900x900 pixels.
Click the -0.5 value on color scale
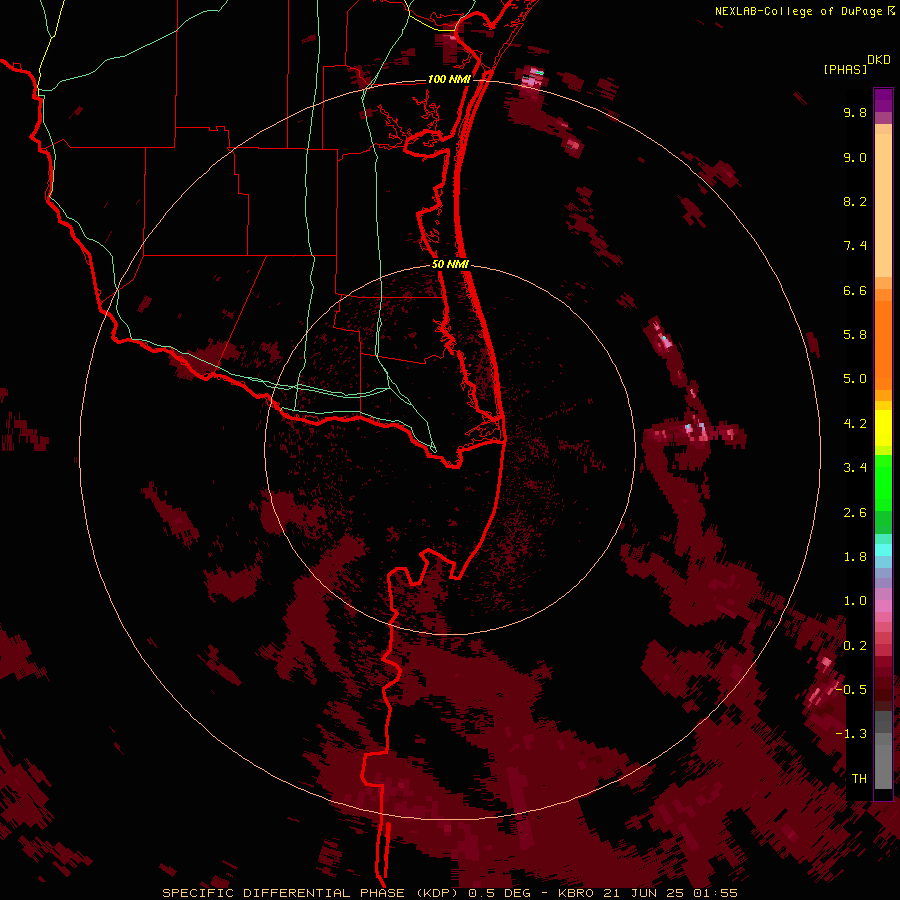[x=851, y=690]
